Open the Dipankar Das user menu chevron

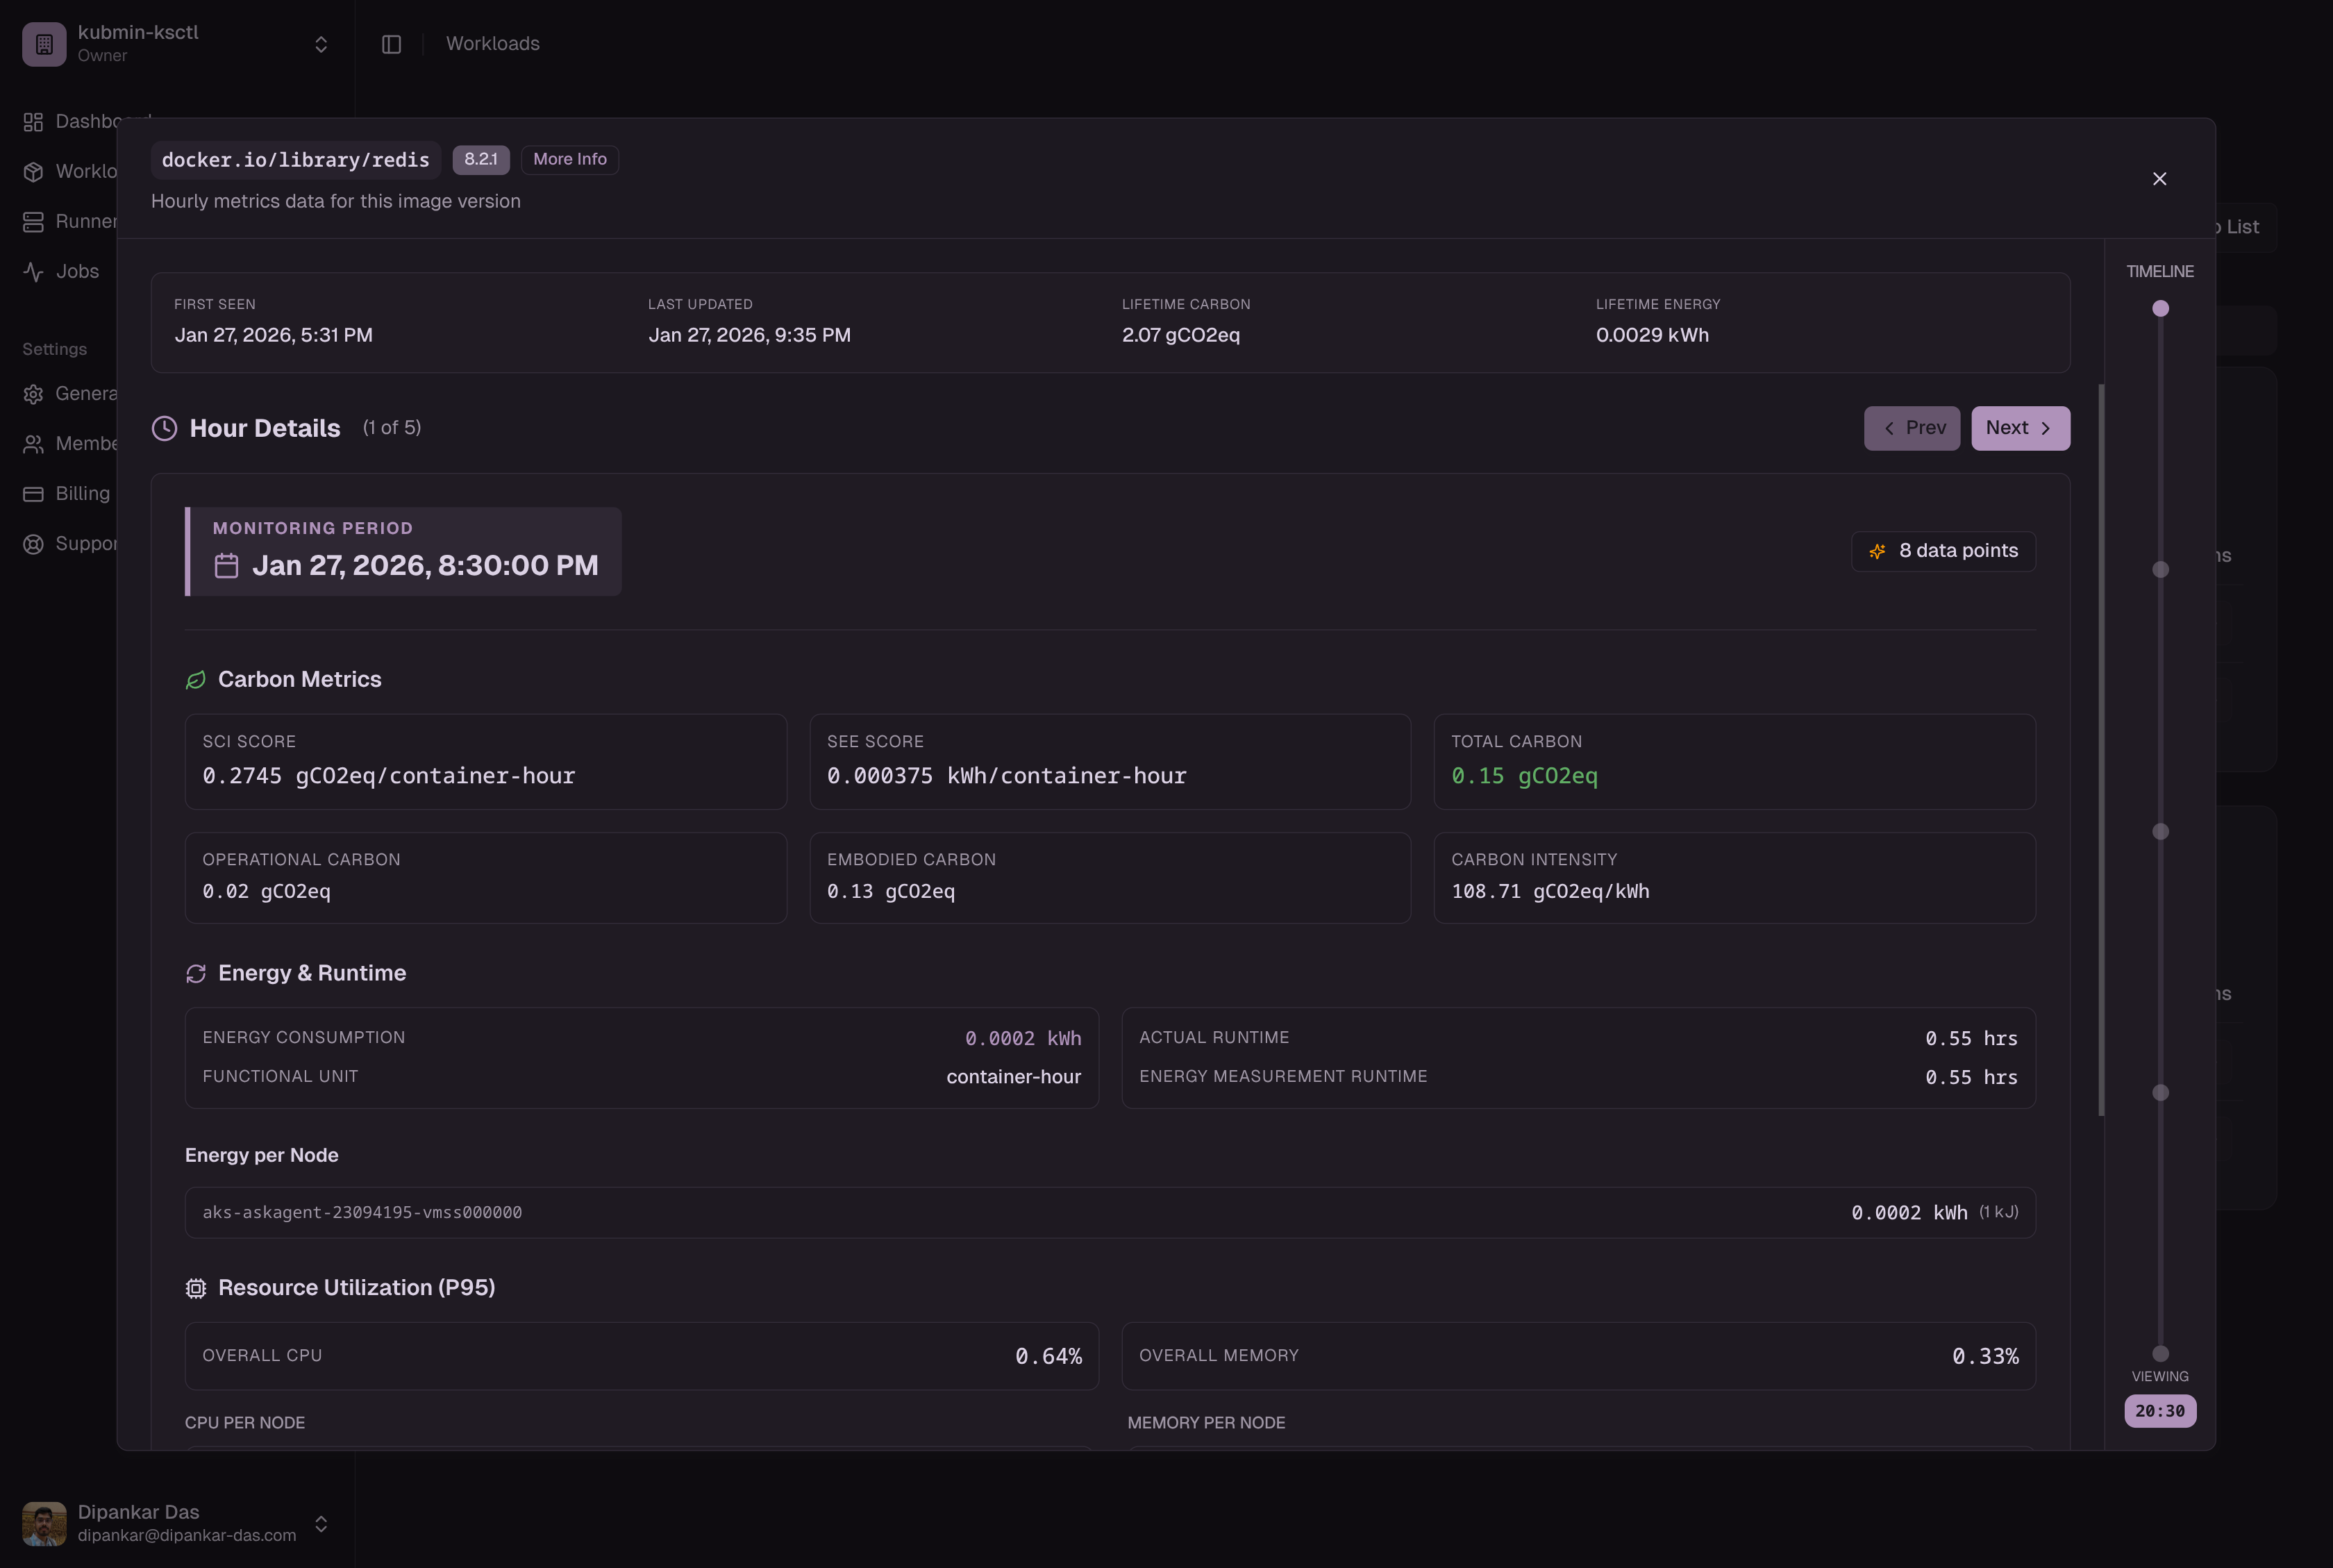click(321, 1523)
